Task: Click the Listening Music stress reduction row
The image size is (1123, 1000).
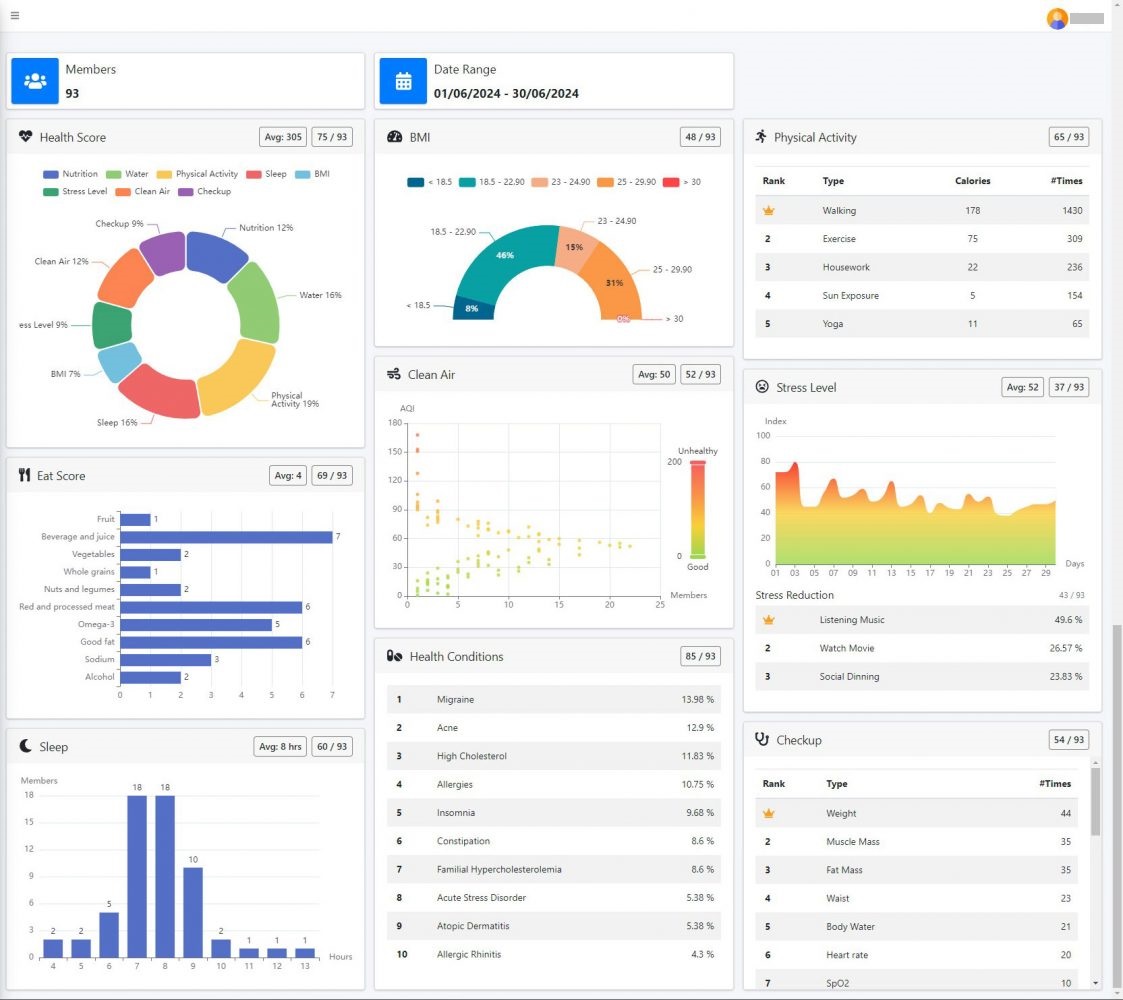Action: tap(921, 620)
